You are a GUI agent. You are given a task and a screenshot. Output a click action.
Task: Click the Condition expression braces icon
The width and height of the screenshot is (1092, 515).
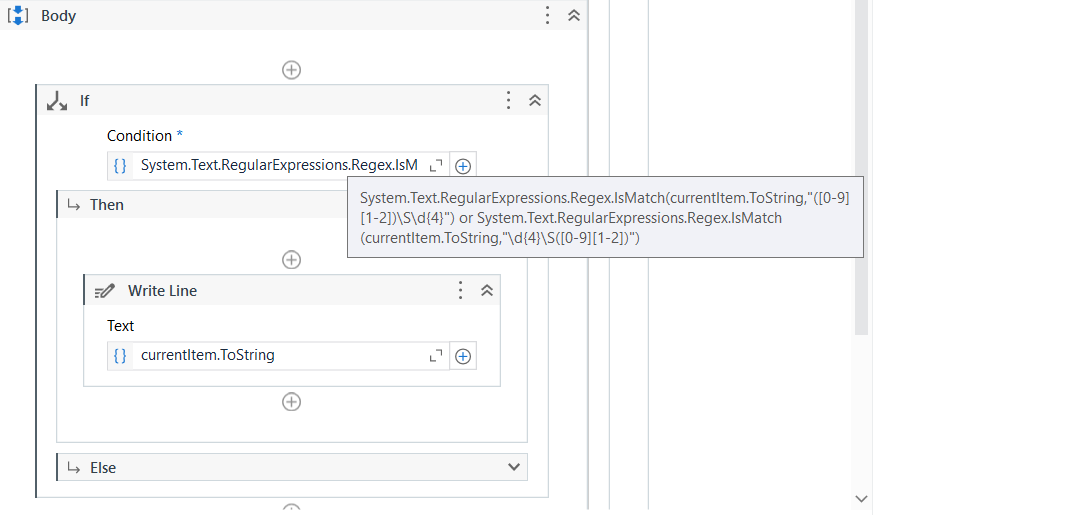pos(120,166)
